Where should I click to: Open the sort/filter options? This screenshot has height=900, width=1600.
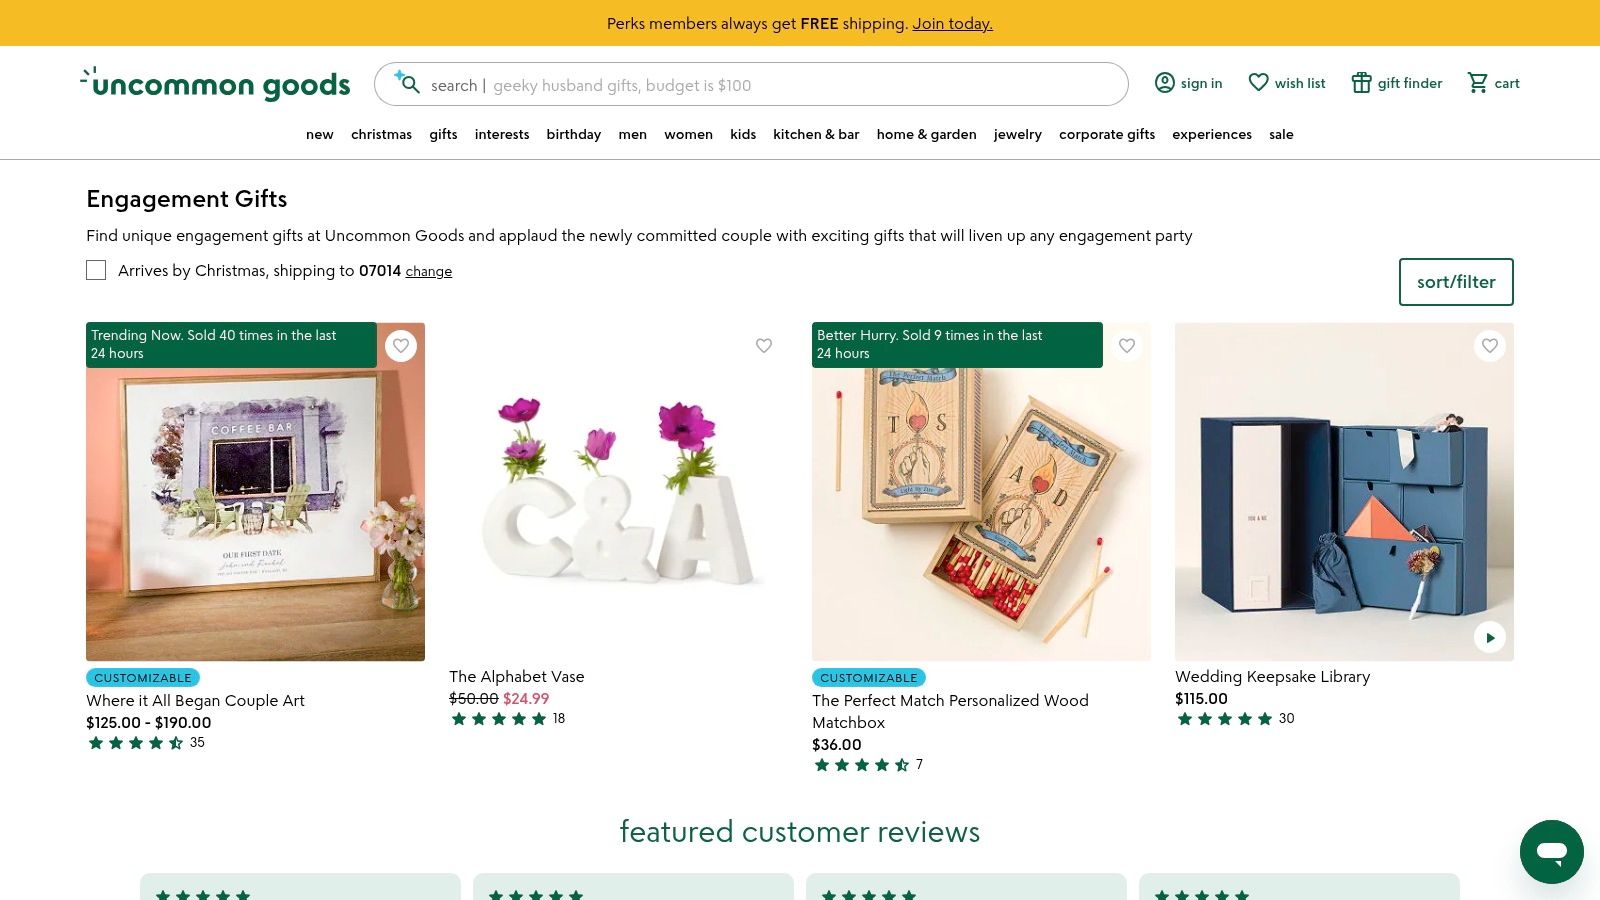coord(1455,282)
